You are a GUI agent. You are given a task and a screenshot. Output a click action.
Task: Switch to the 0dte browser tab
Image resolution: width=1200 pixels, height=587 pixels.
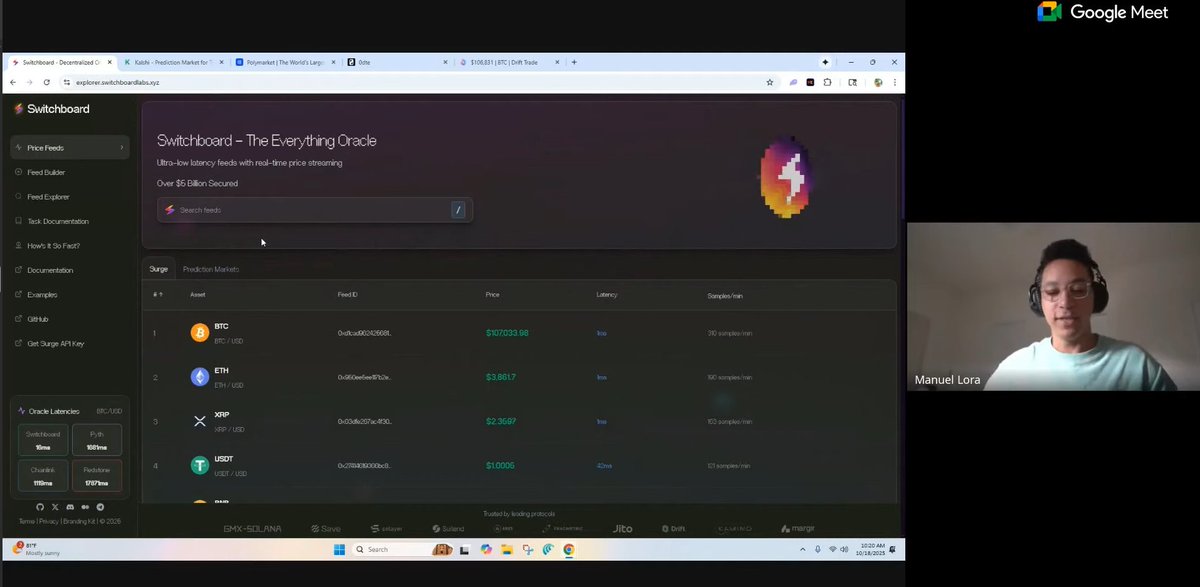coord(397,62)
